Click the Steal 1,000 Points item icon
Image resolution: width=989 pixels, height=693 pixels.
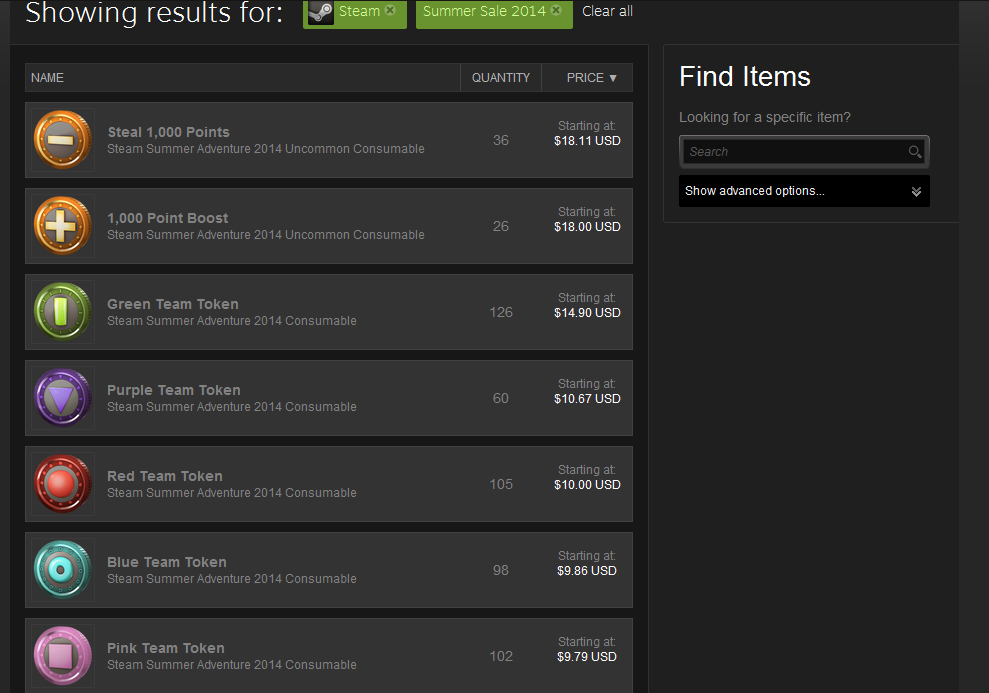tap(62, 140)
